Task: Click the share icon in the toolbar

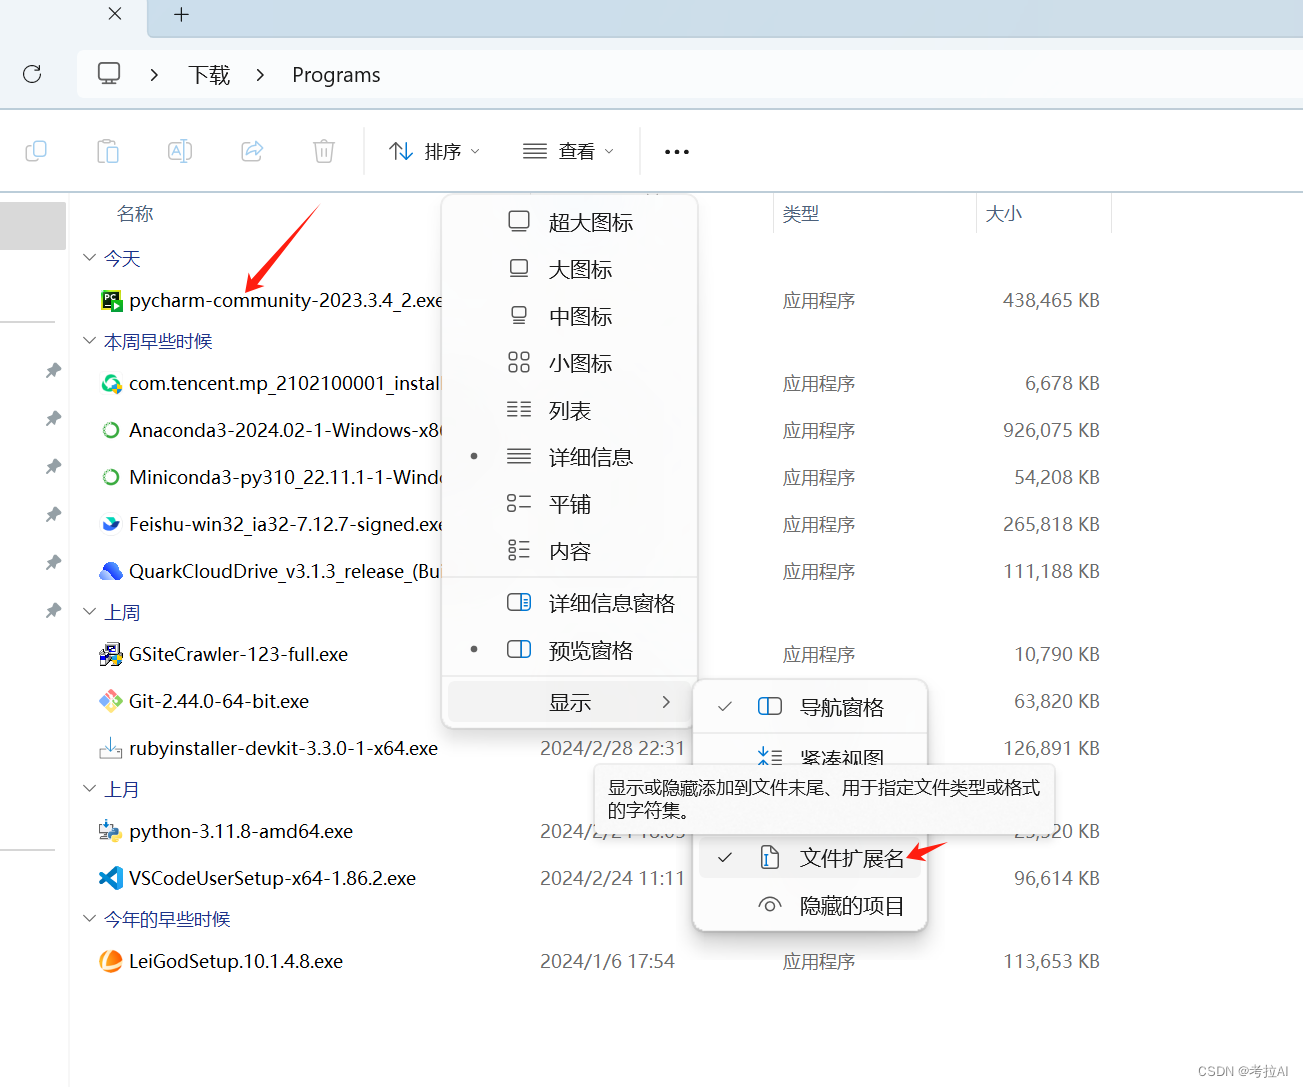Action: coord(252,151)
